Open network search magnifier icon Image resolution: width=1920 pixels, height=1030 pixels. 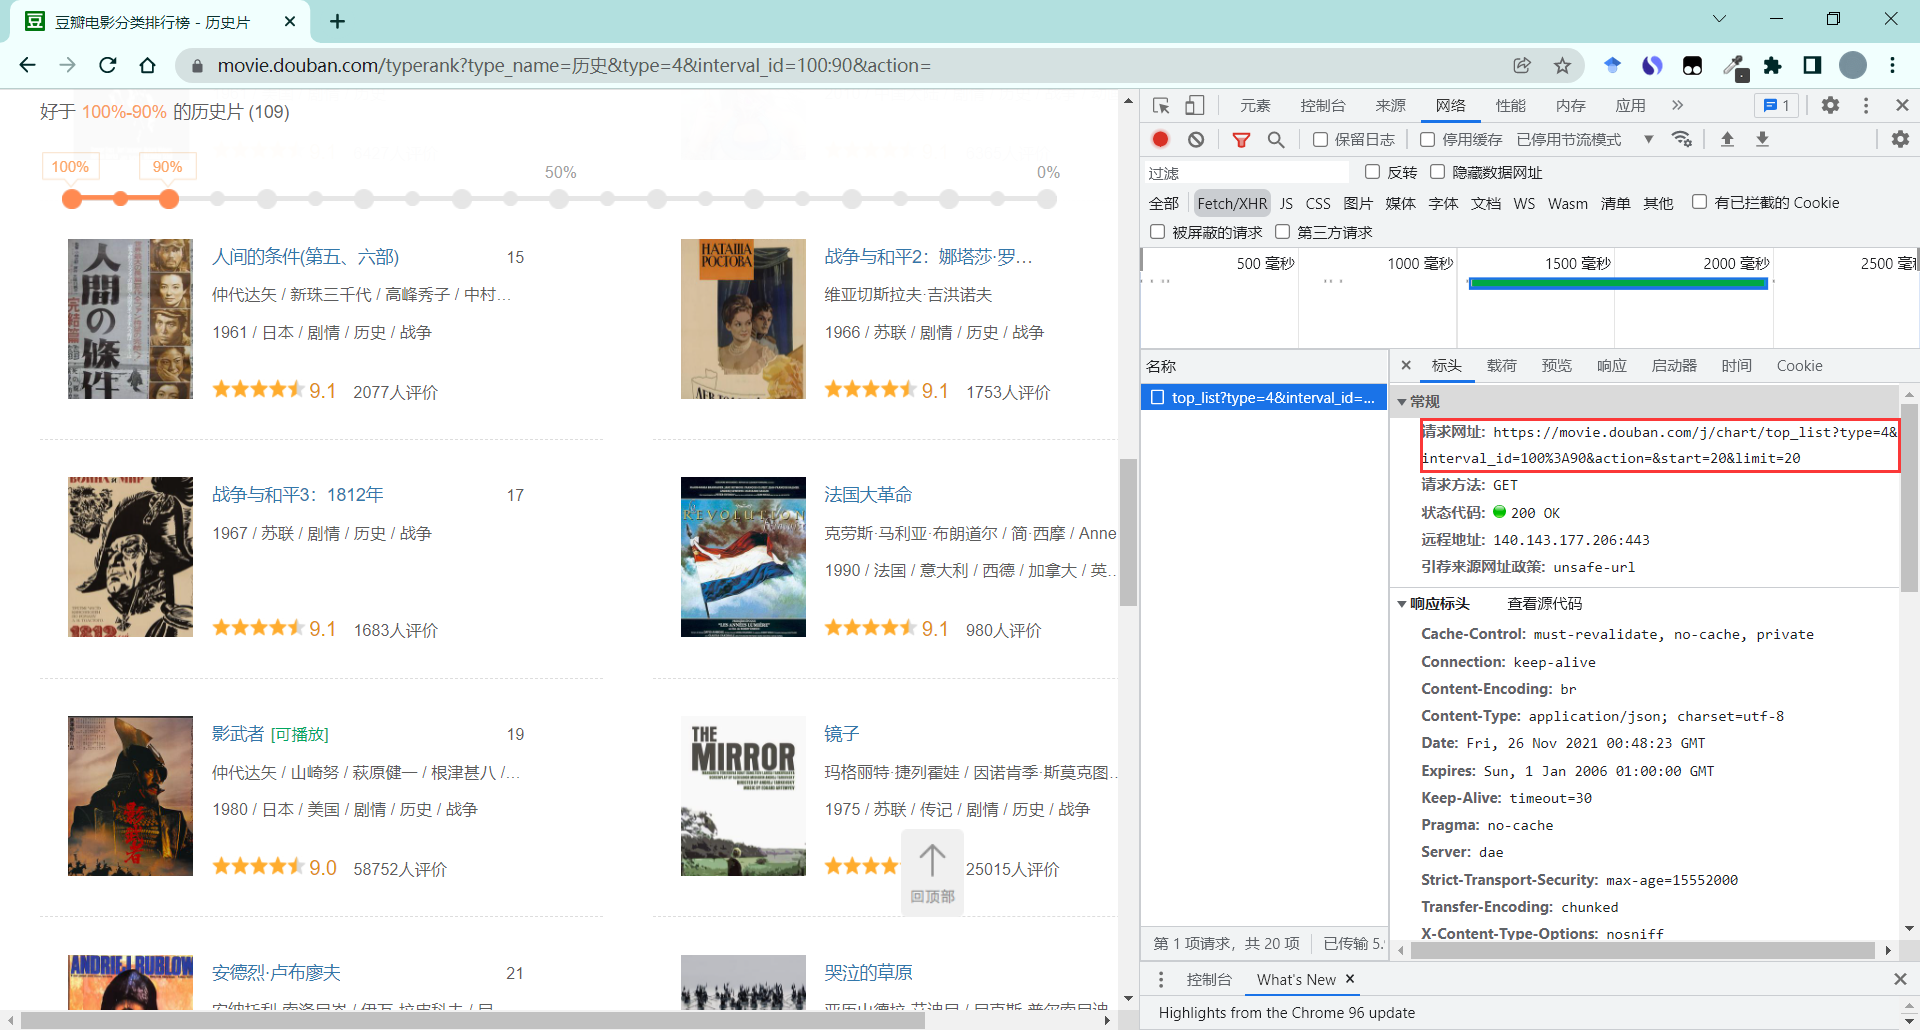coord(1276,140)
